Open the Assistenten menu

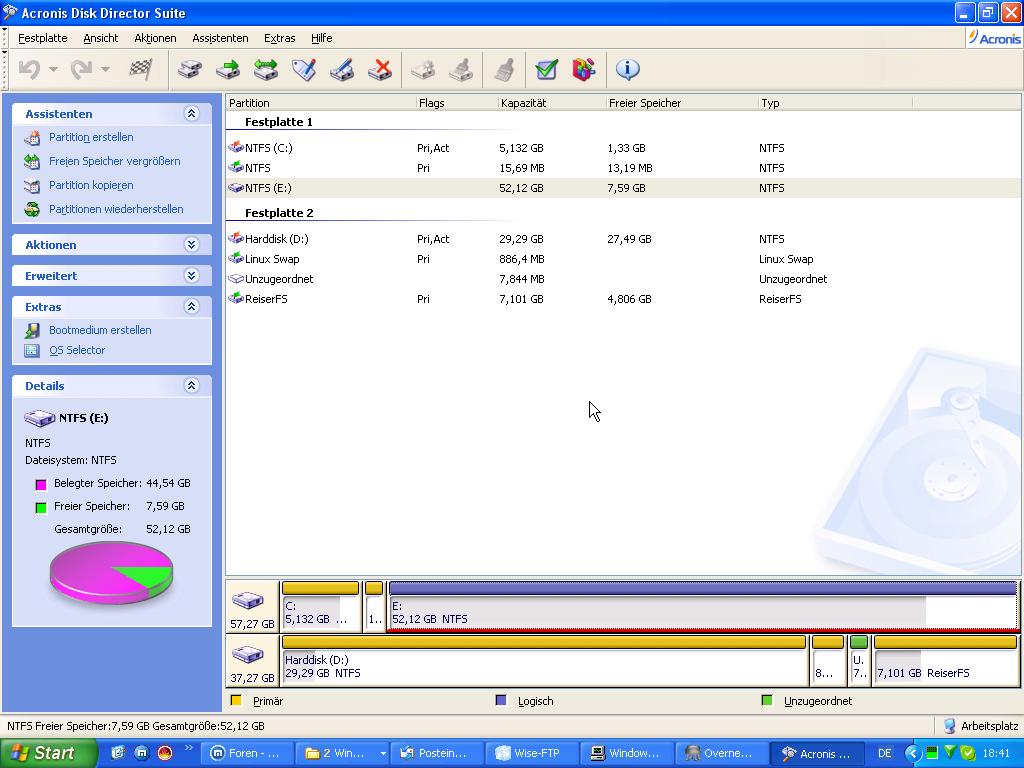(x=220, y=38)
